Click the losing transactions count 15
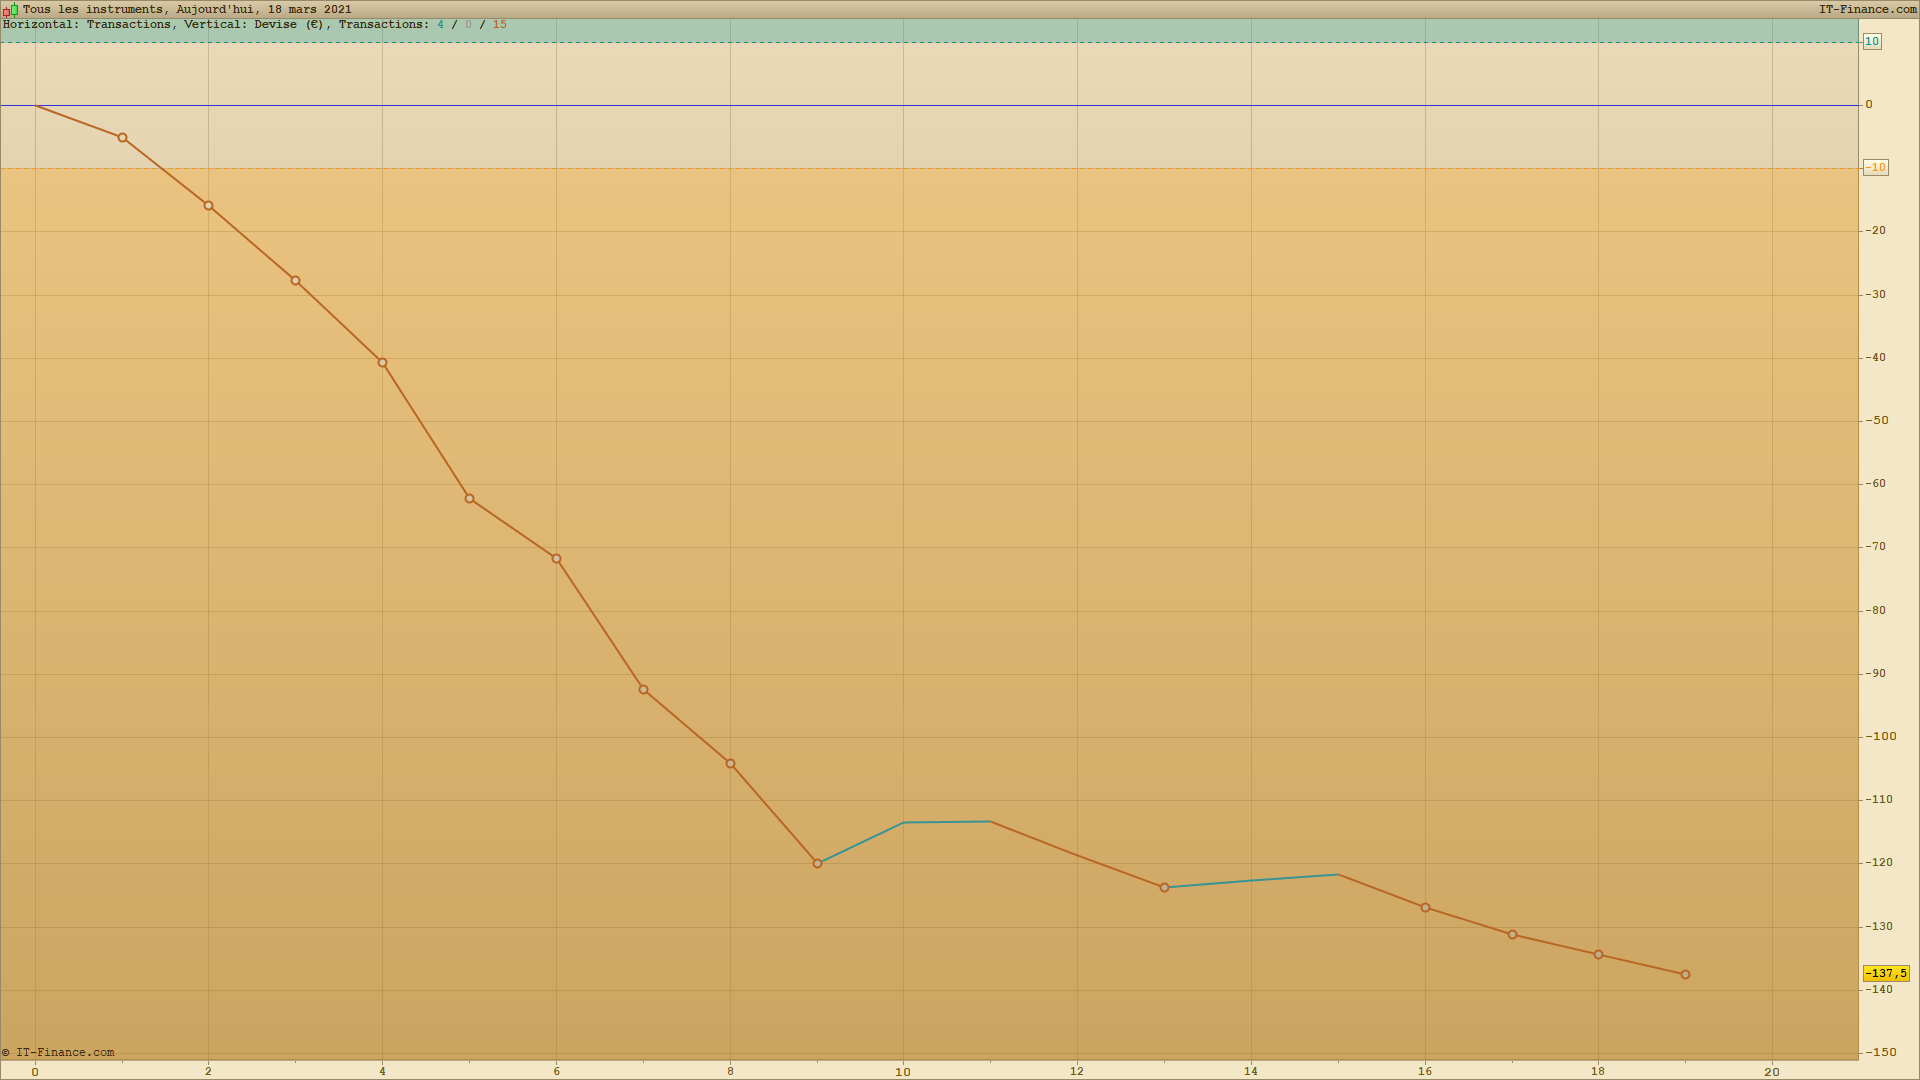The width and height of the screenshot is (1920, 1080). 499,24
